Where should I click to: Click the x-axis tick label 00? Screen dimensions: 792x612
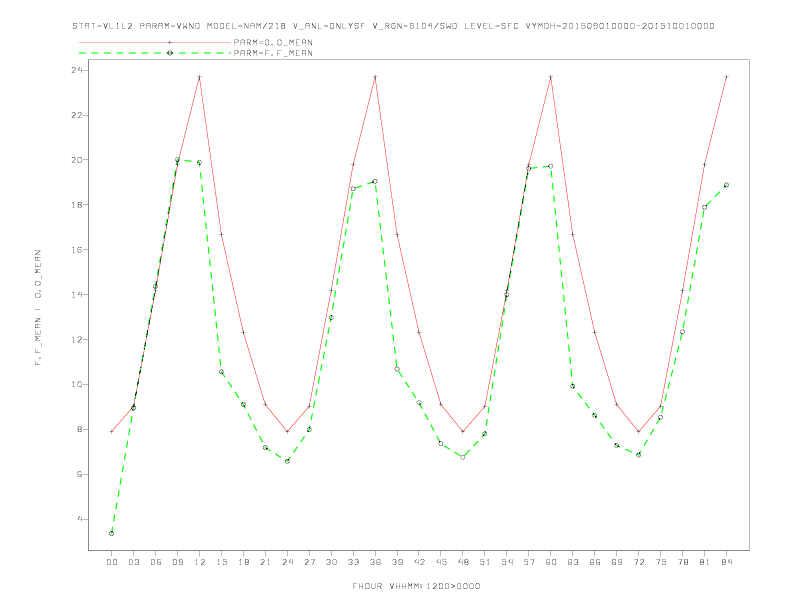pos(112,562)
